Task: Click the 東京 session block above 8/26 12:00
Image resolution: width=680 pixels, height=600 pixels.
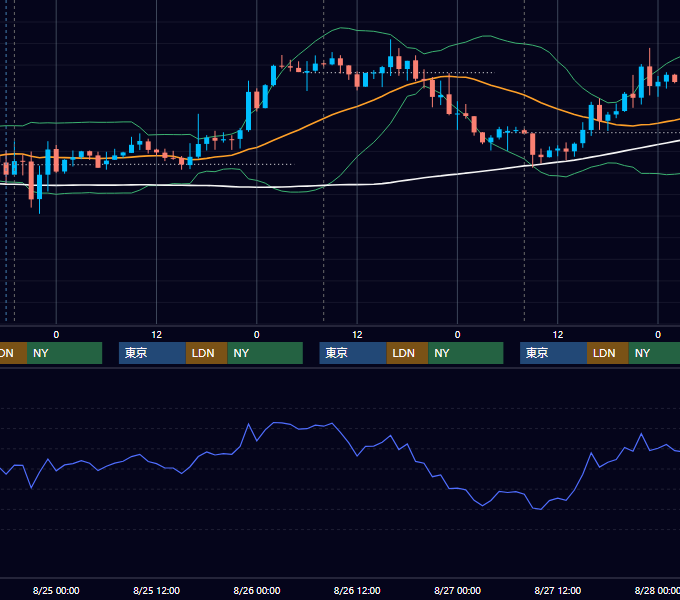Action: [353, 353]
